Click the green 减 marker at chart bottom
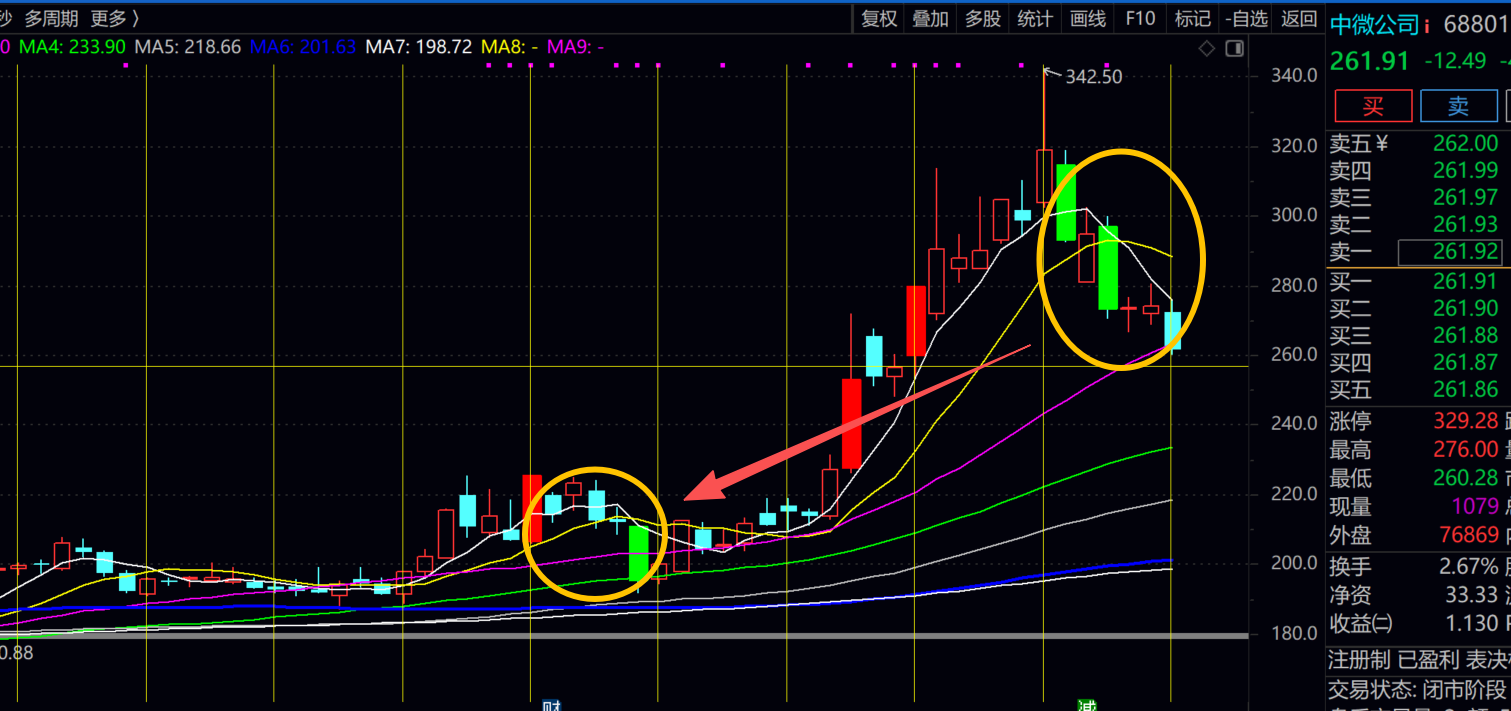 tap(1086, 705)
